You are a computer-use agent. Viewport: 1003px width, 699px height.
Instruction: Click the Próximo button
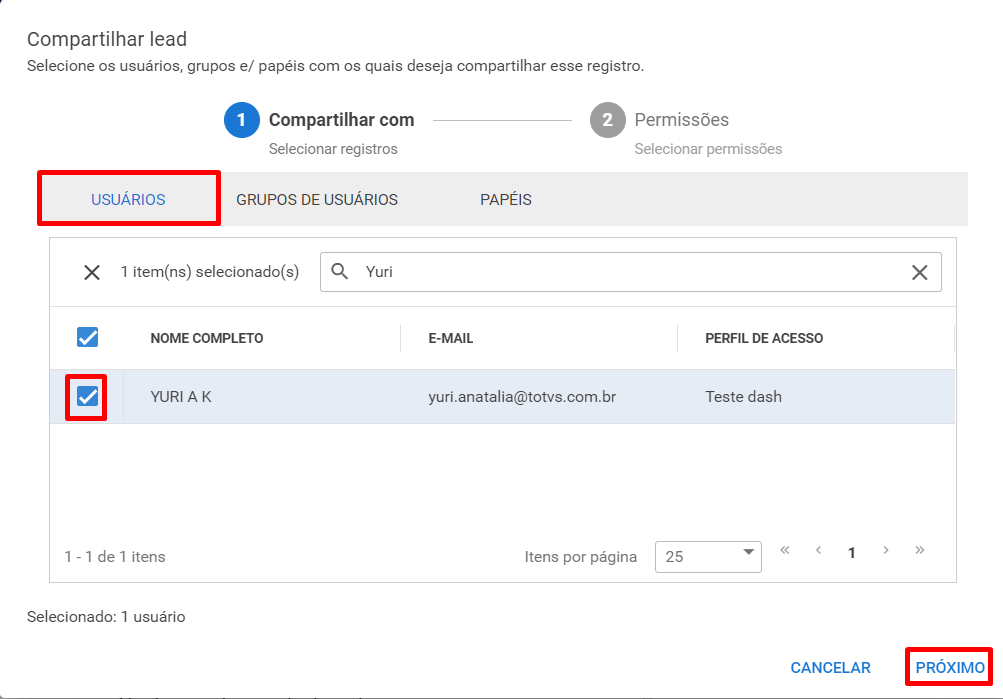949,667
